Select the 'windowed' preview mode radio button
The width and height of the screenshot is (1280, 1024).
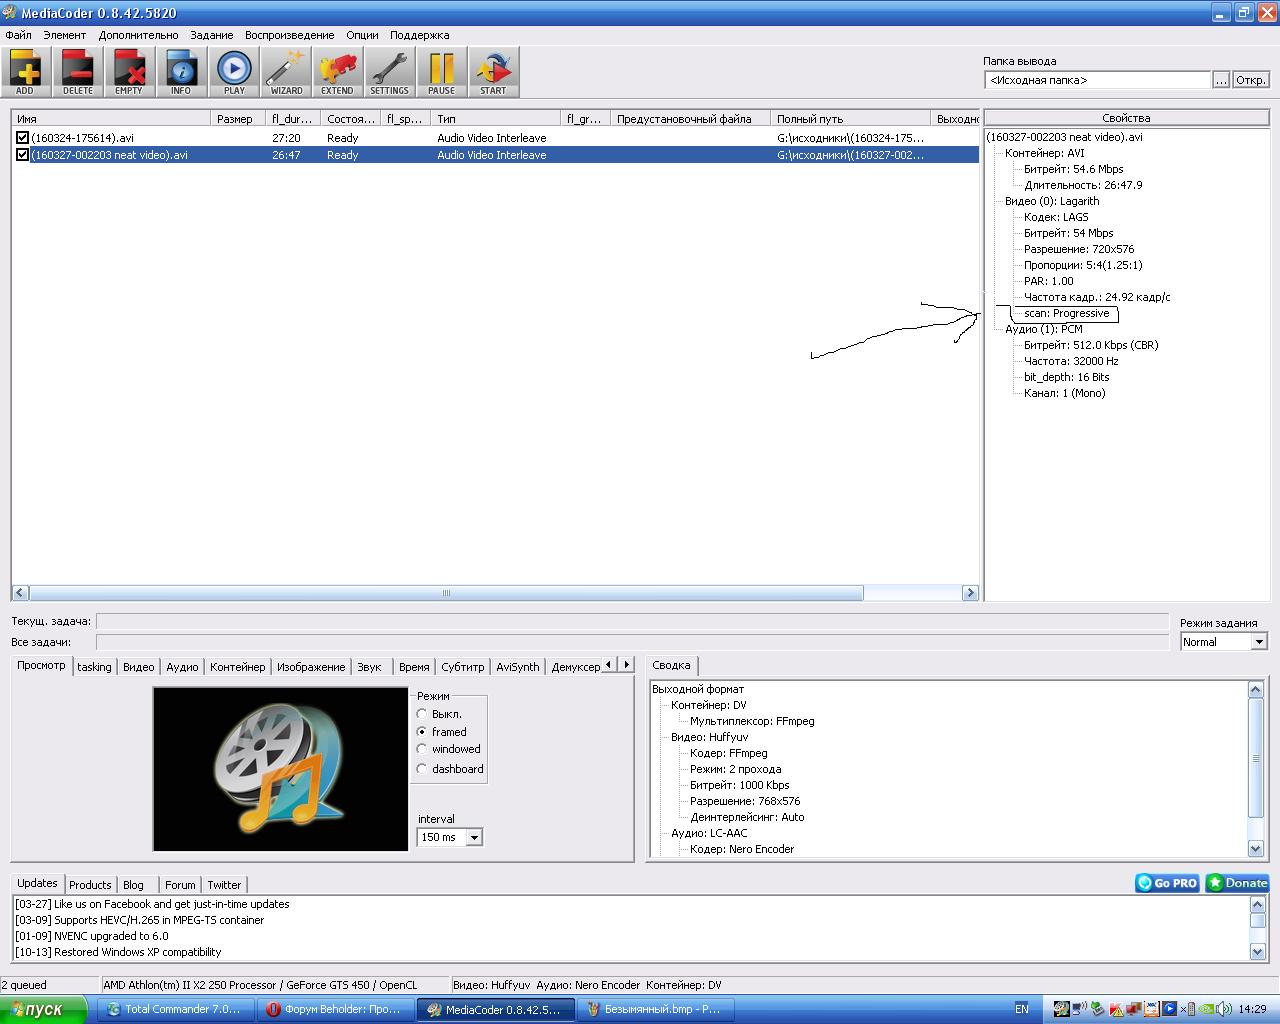(422, 749)
